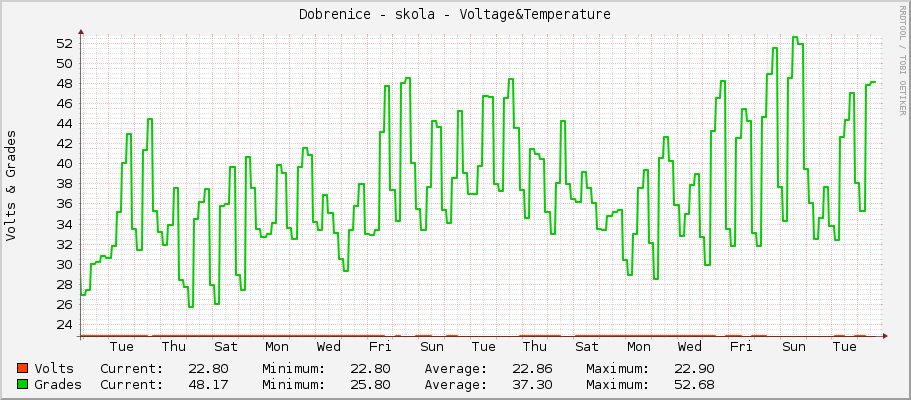This screenshot has height=400, width=911.
Task: Click Grades maximum value 52.68
Action: click(694, 385)
